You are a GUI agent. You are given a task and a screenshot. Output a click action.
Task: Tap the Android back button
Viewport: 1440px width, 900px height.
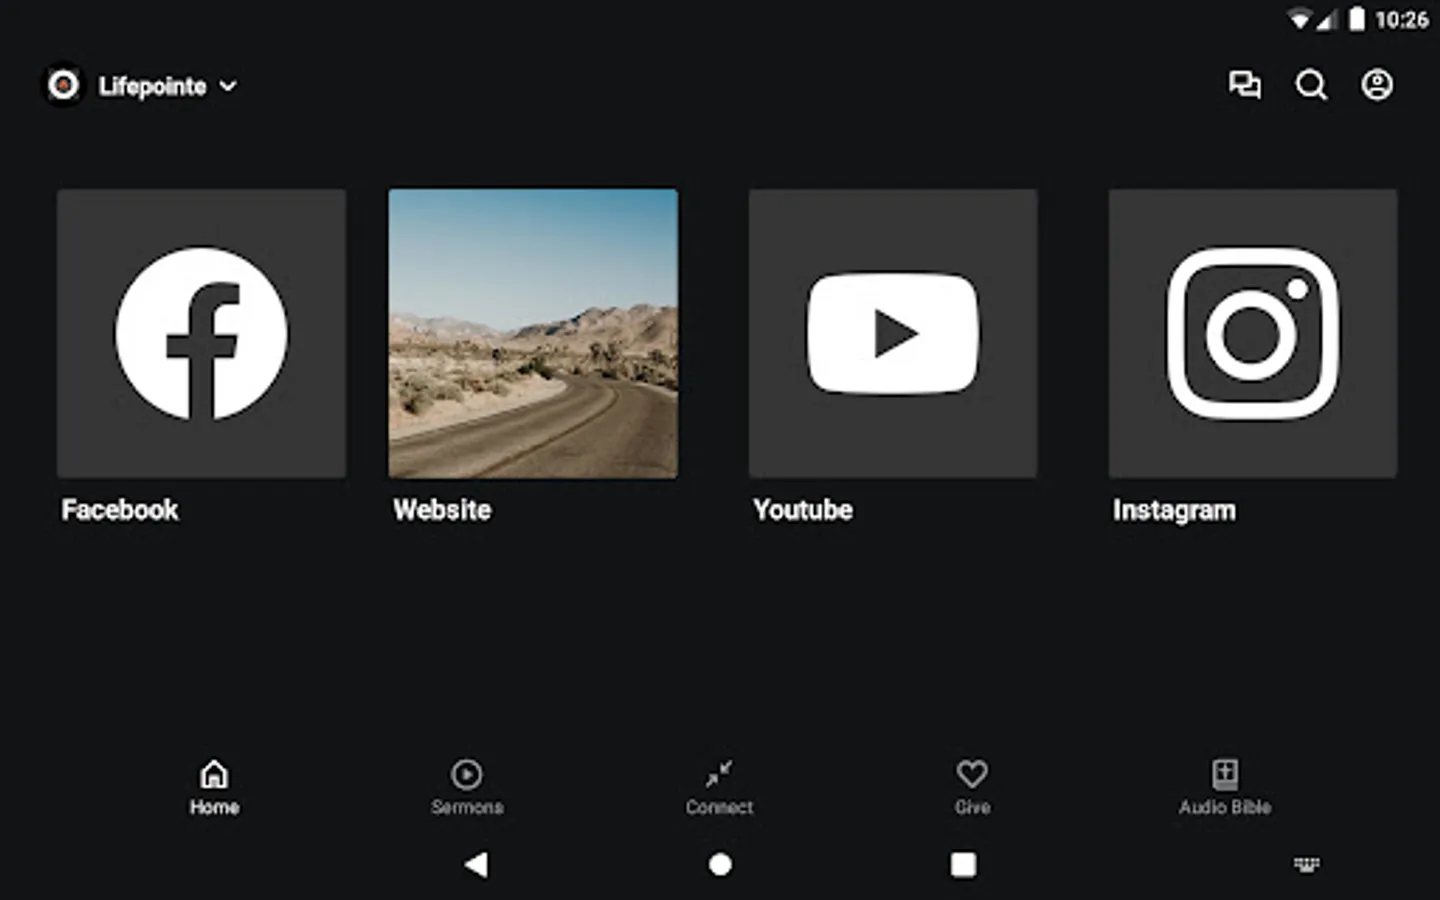pos(476,864)
